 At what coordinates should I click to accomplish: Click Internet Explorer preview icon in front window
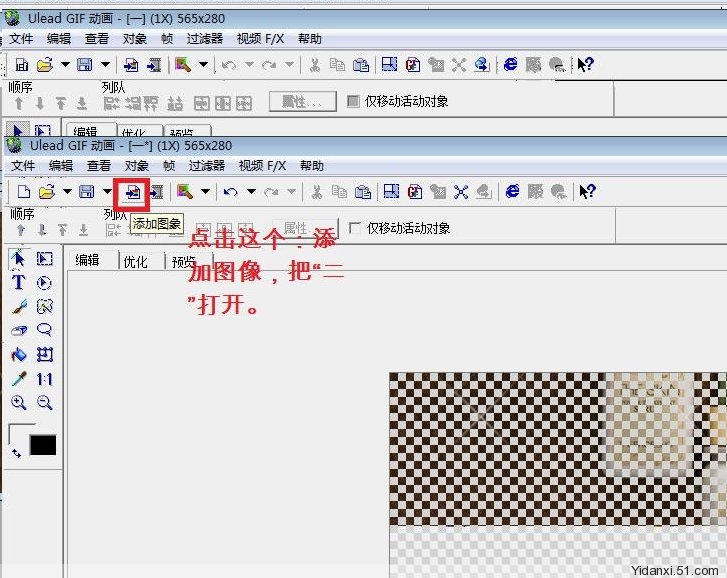click(x=512, y=191)
